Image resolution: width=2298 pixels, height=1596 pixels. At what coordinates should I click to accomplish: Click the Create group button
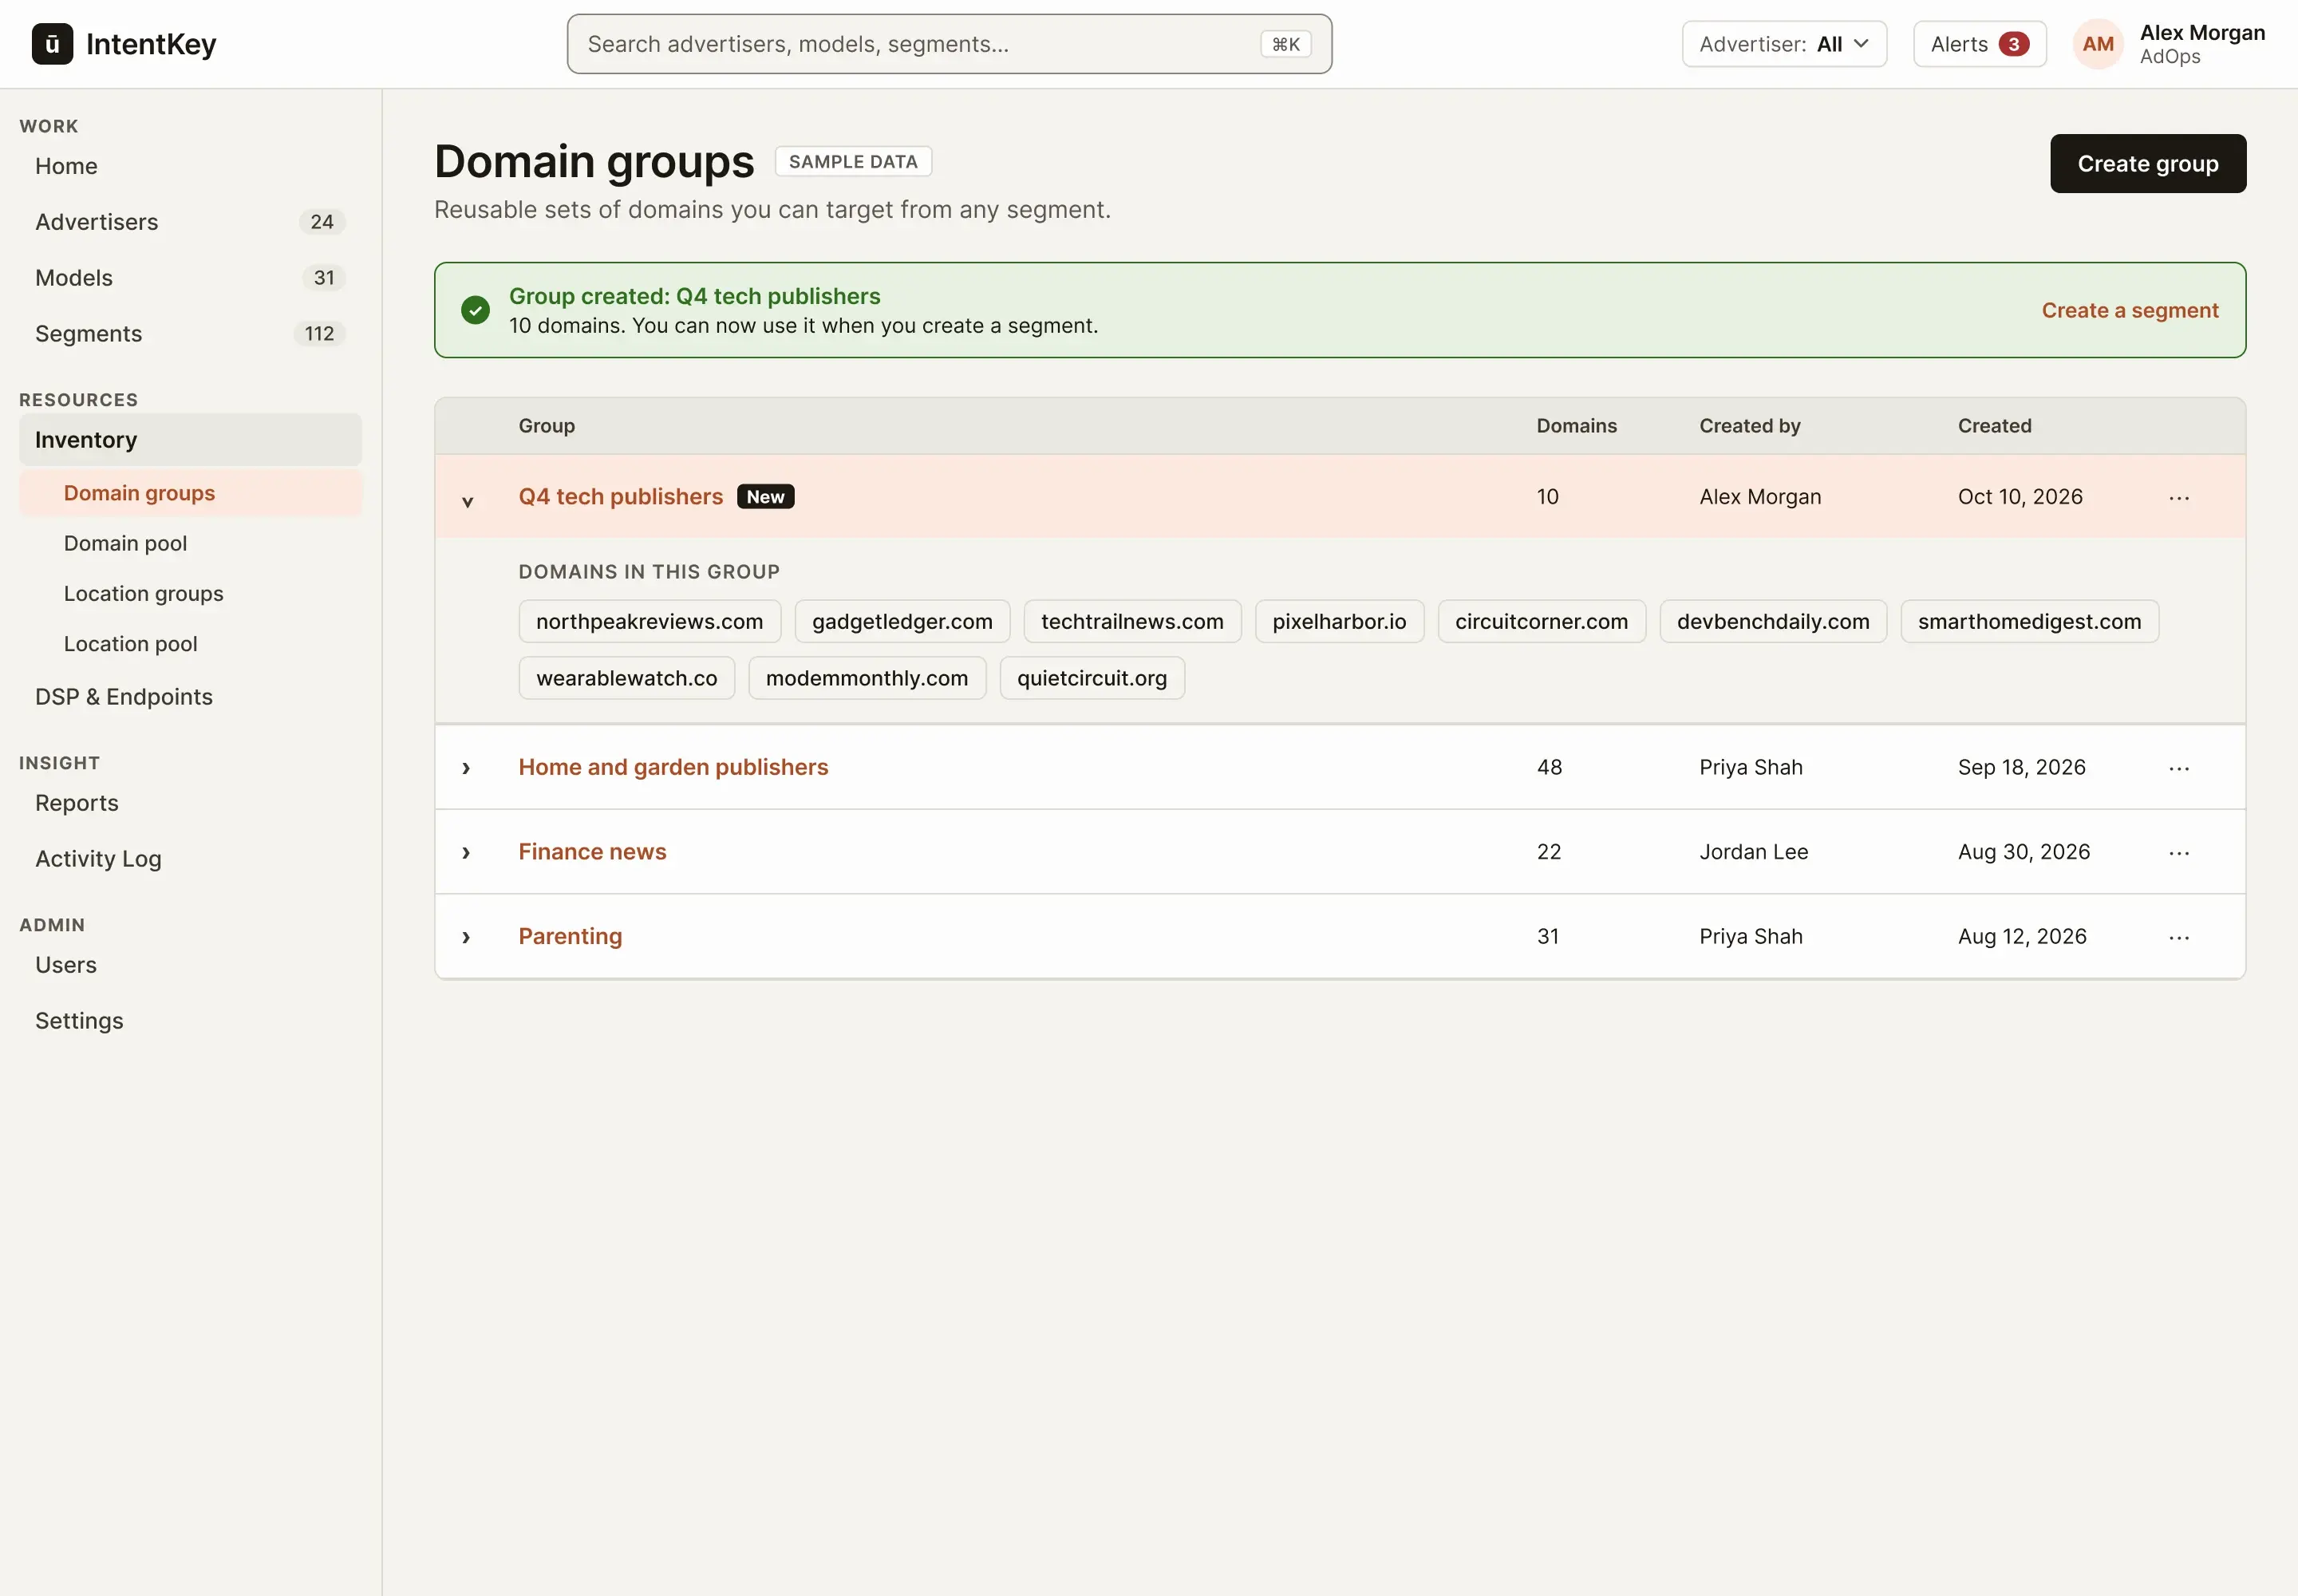pos(2148,164)
